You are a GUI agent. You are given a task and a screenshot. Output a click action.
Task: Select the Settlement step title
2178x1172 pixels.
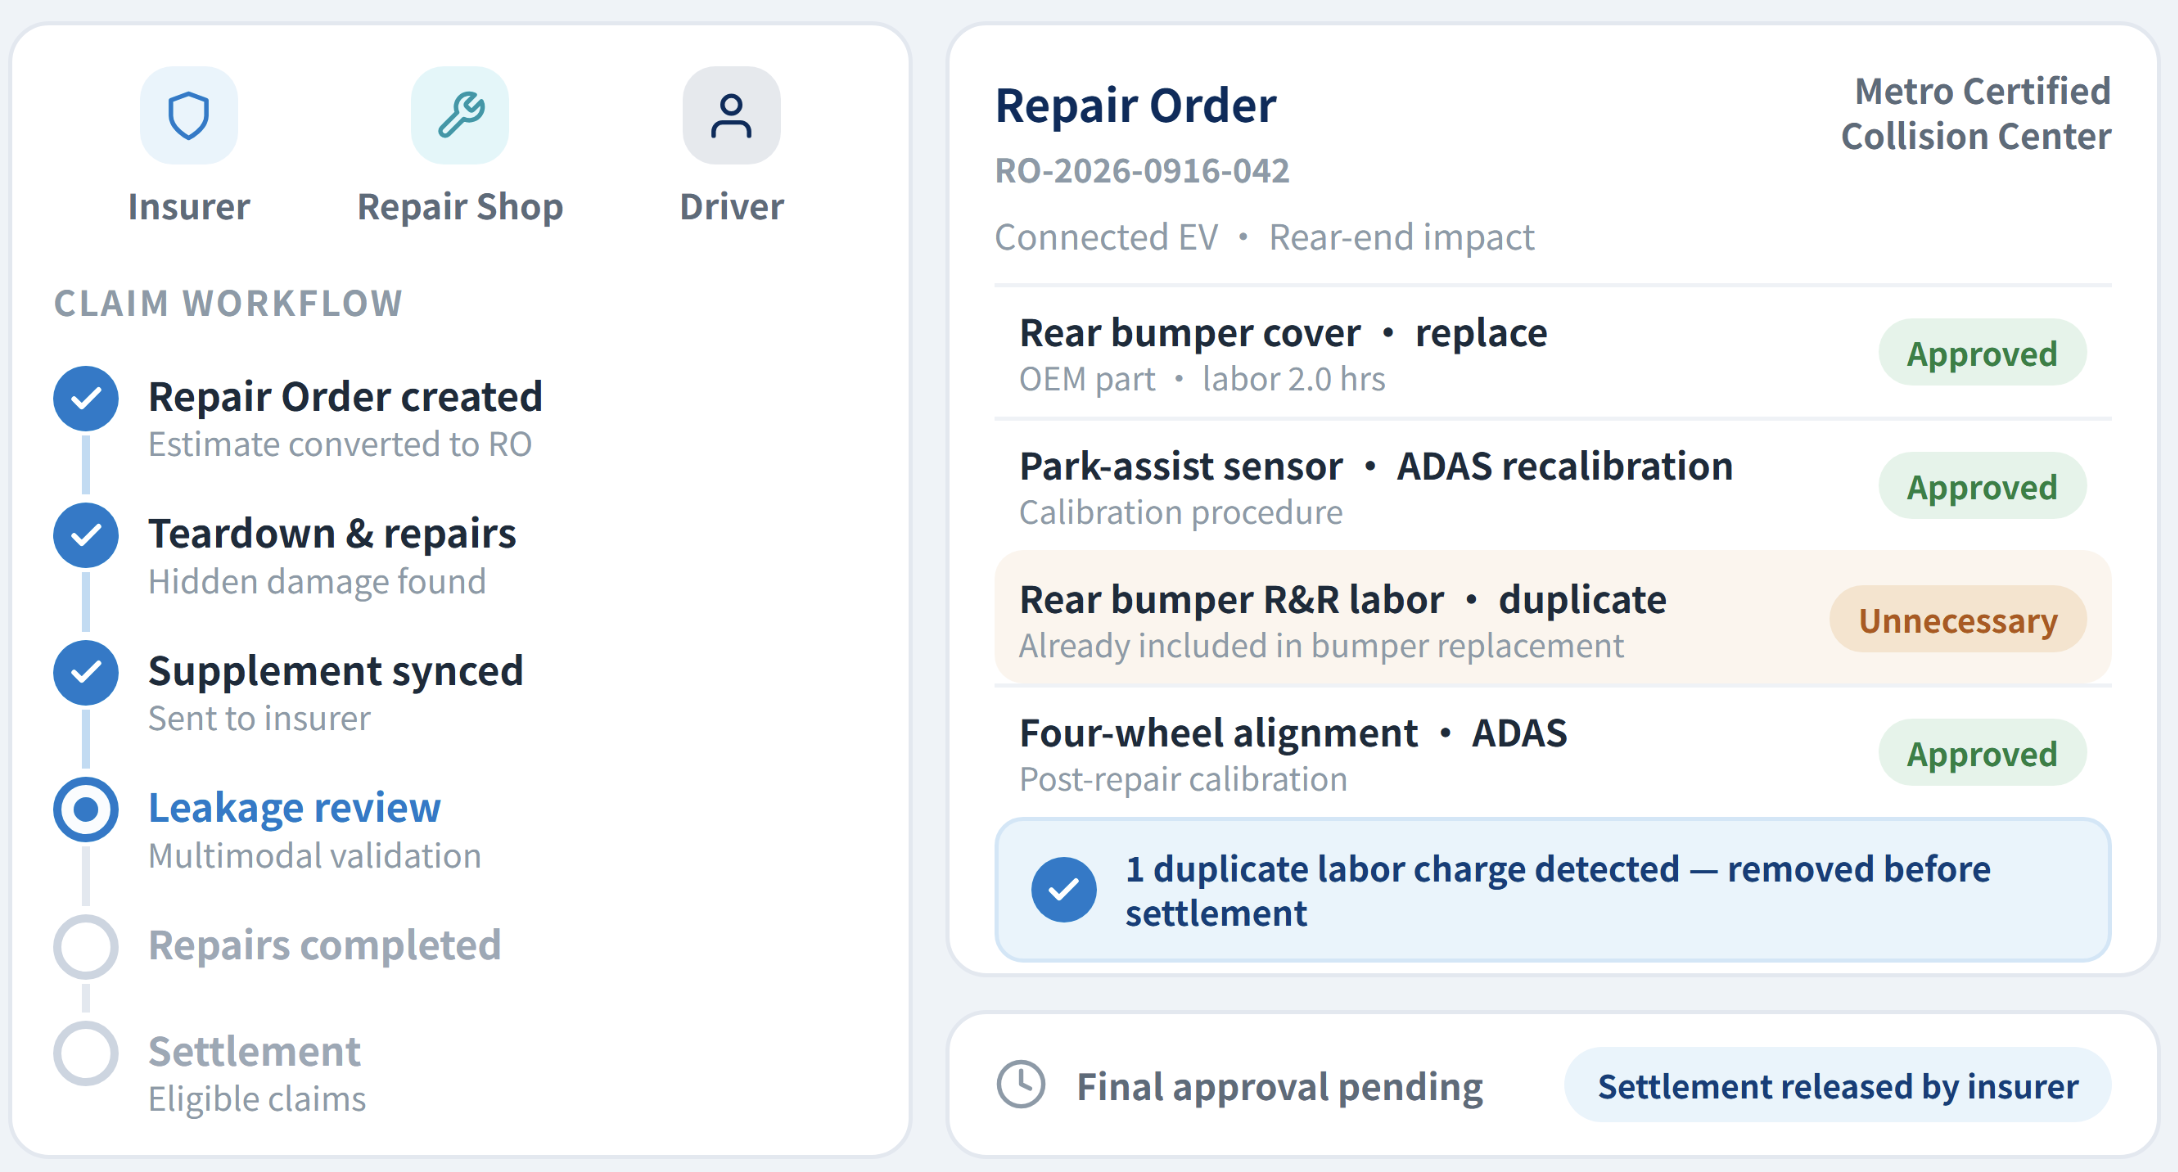coord(254,1052)
